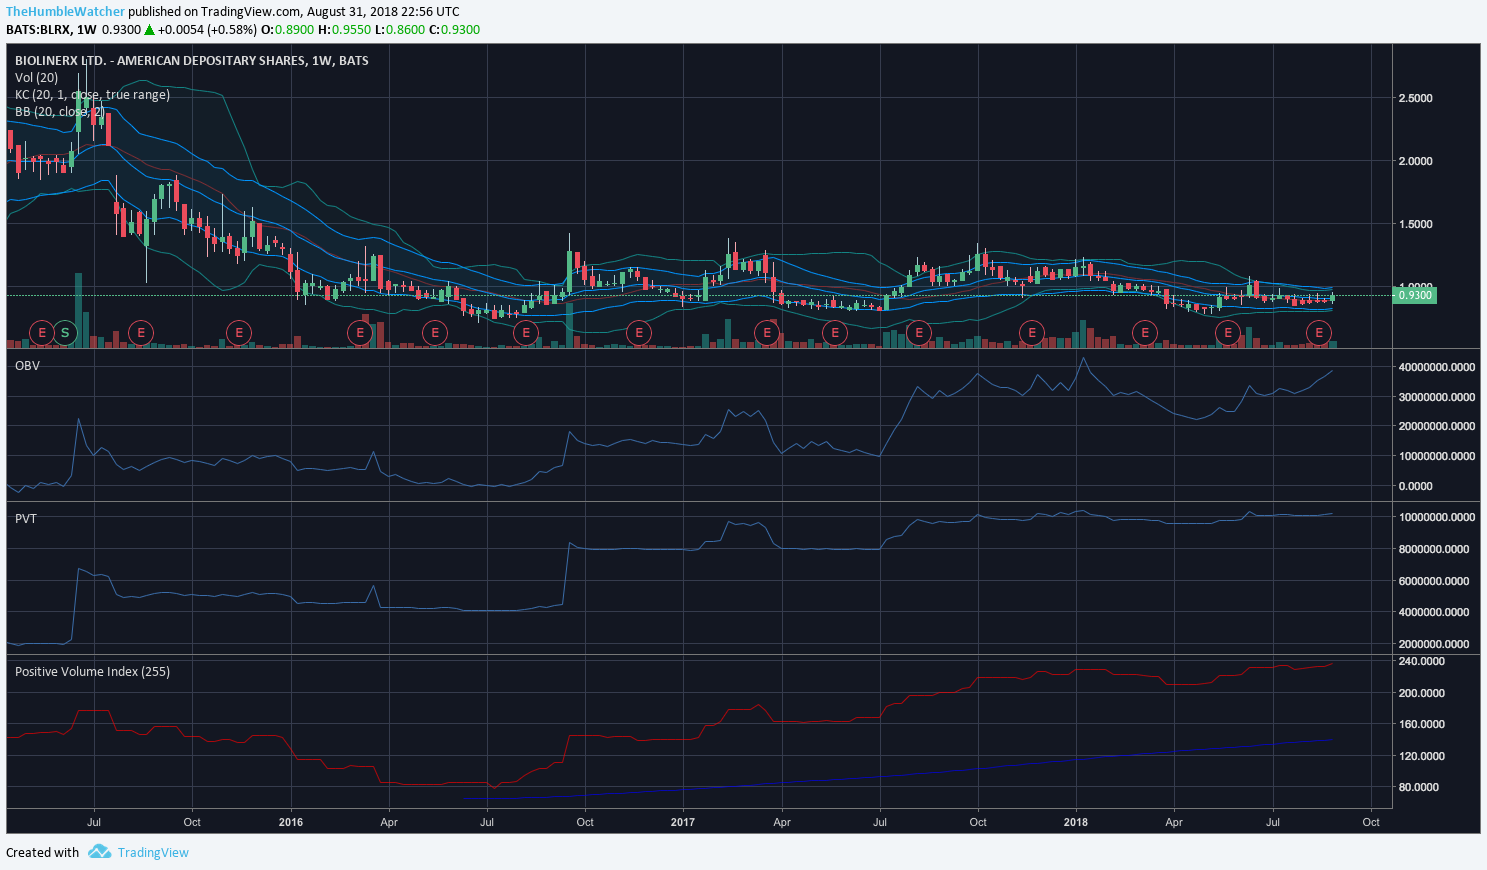Select the PVT pane label
The image size is (1487, 870).
click(x=26, y=519)
